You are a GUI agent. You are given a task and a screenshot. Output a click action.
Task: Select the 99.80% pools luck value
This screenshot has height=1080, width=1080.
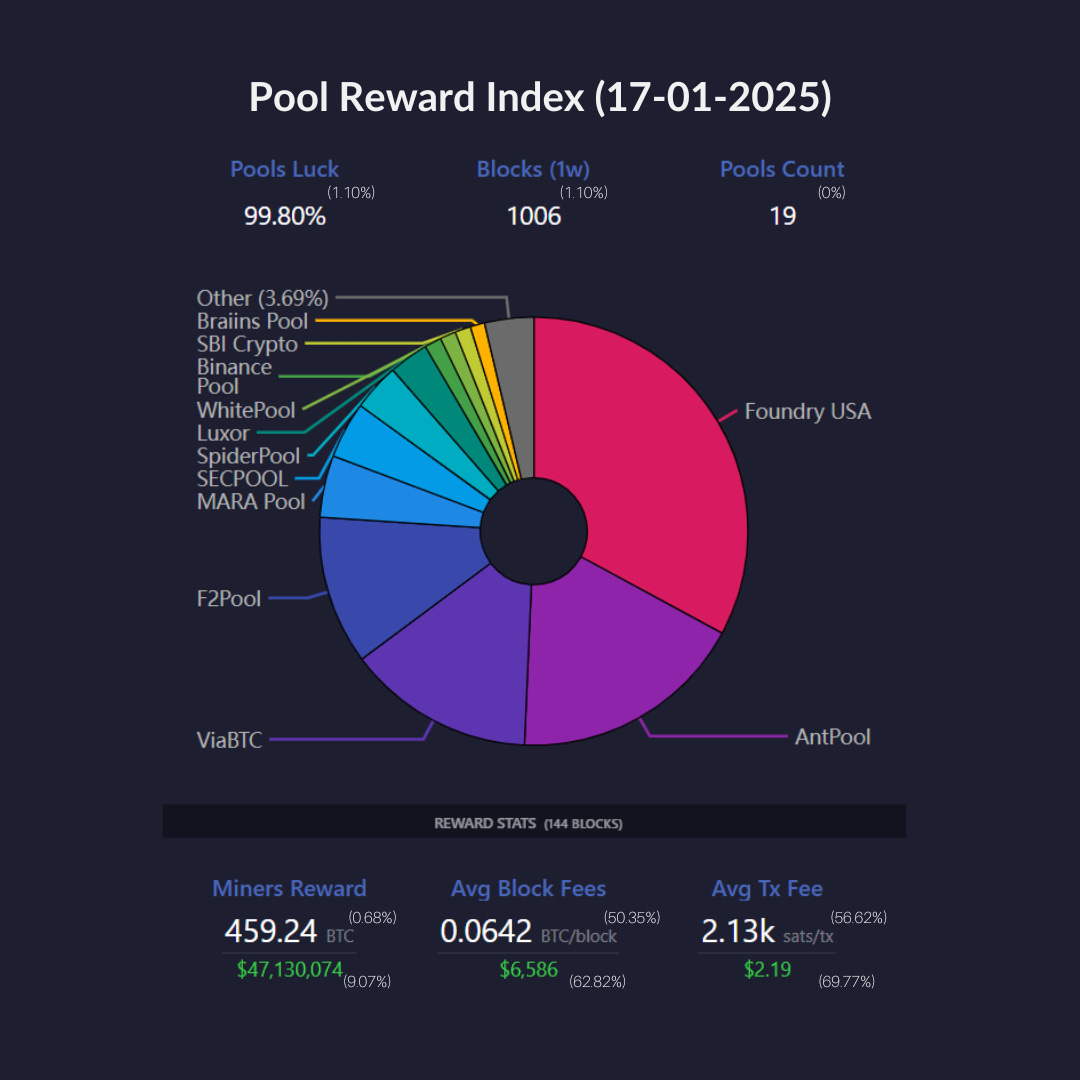pyautogui.click(x=284, y=216)
